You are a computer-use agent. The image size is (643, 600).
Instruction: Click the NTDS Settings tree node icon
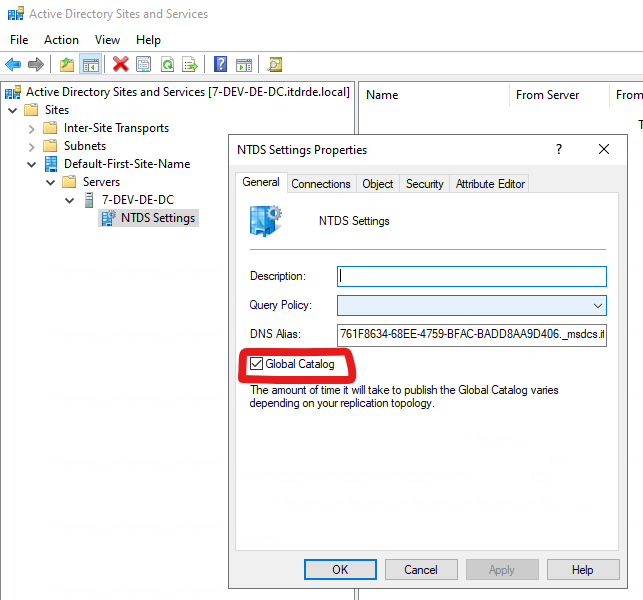pyautogui.click(x=108, y=218)
